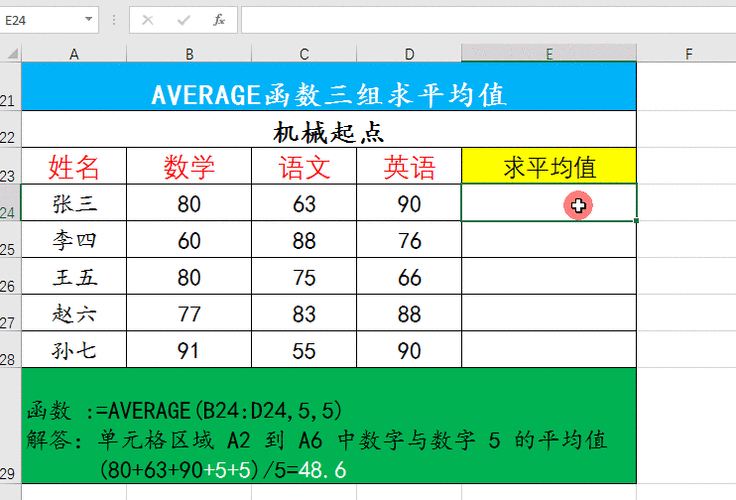This screenshot has width=736, height=500.
Task: Select row 25 header
Action: coord(10,239)
